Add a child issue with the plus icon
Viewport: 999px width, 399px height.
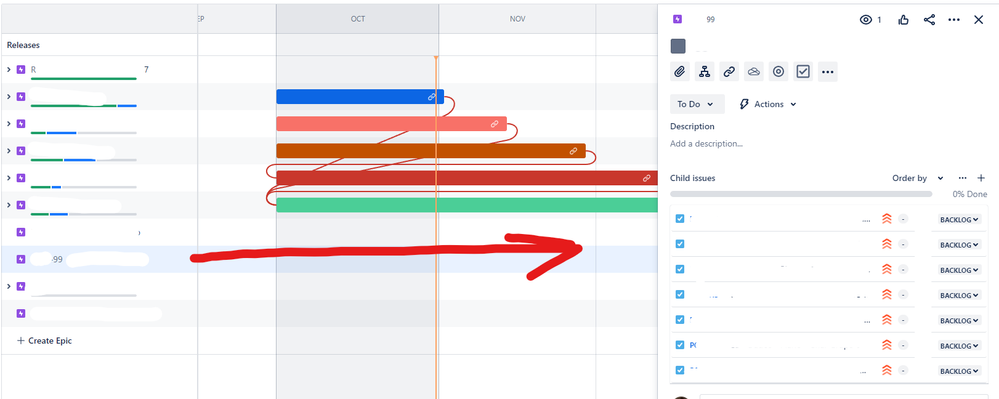pos(981,178)
